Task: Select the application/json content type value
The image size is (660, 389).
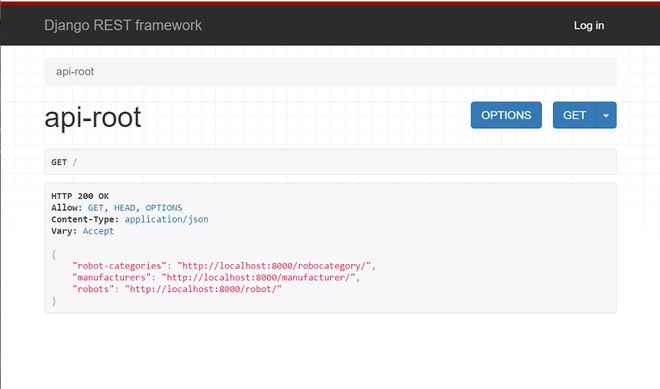Action: tap(166, 219)
